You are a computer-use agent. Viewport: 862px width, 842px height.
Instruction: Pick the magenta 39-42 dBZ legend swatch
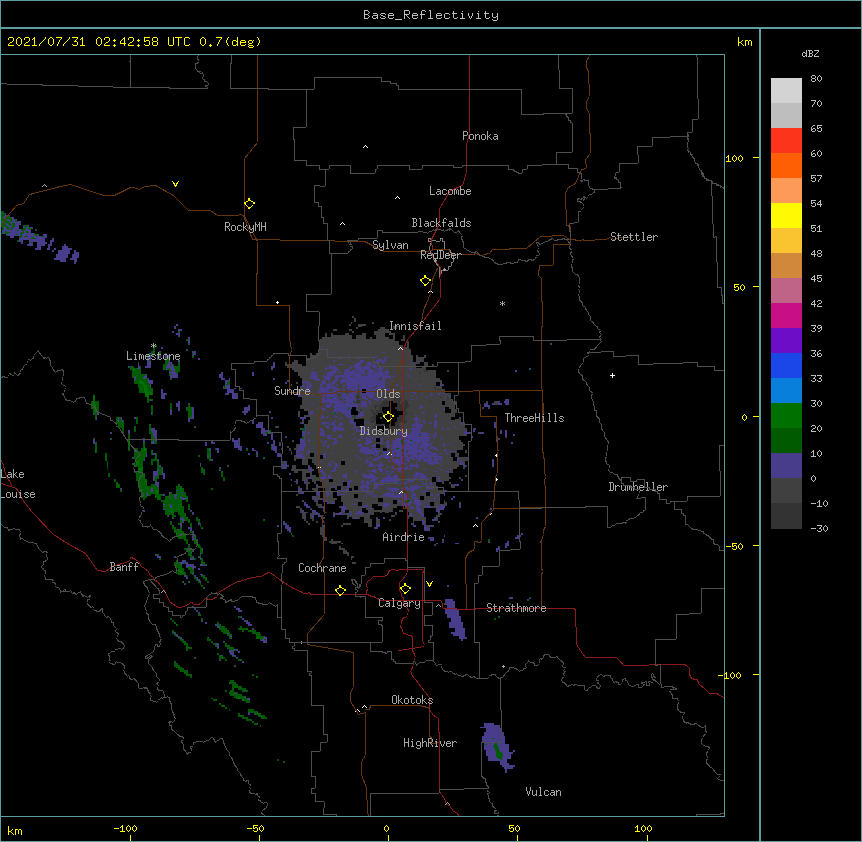point(786,315)
